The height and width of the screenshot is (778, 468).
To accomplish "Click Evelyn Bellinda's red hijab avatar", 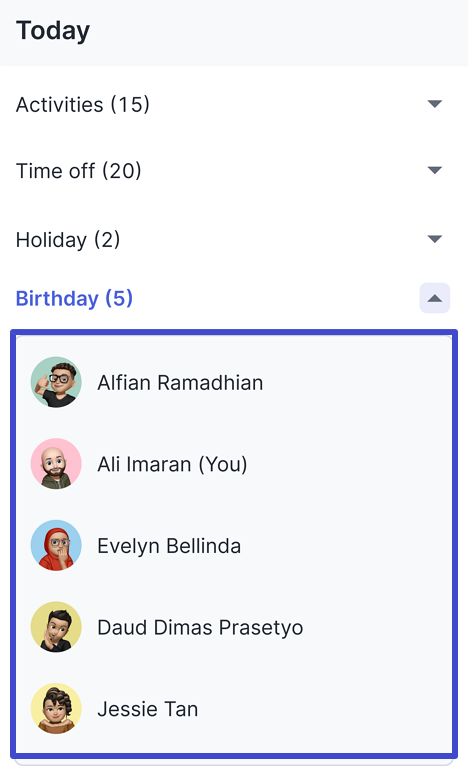I will (x=56, y=545).
